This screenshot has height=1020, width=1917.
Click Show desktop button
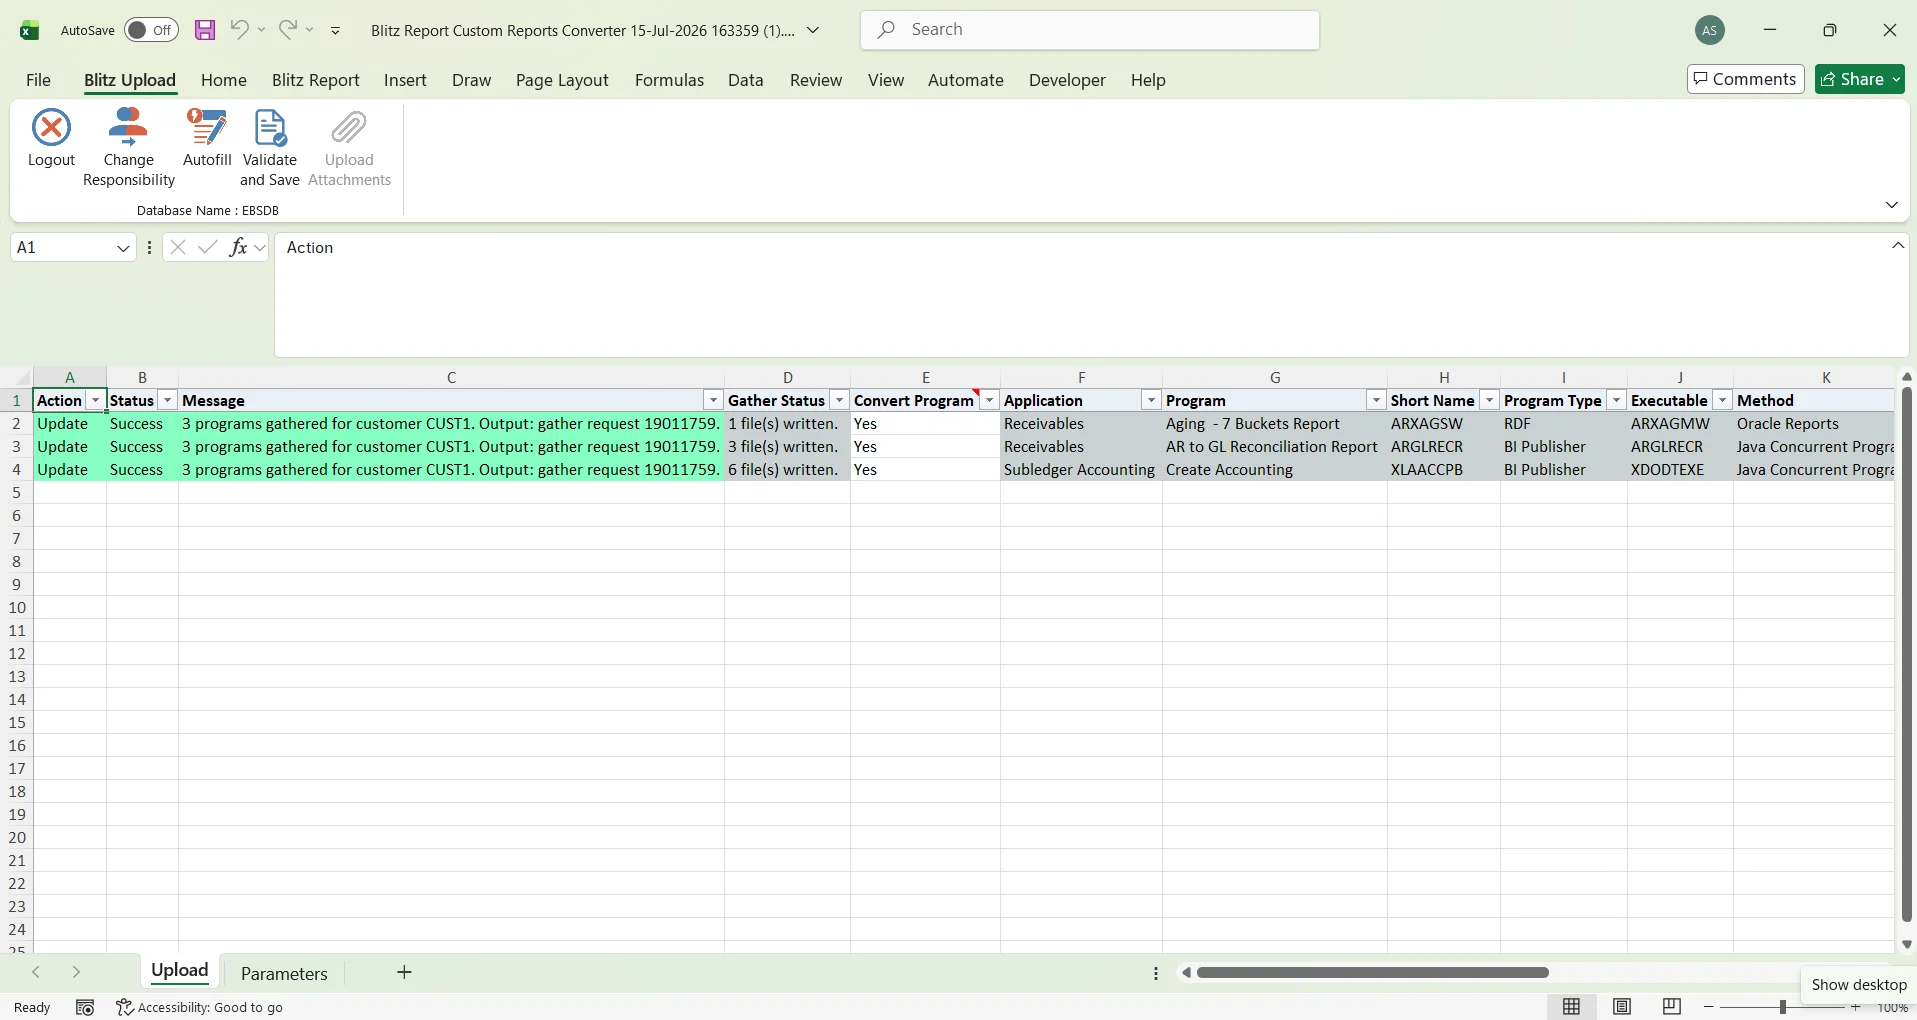(x=1859, y=984)
